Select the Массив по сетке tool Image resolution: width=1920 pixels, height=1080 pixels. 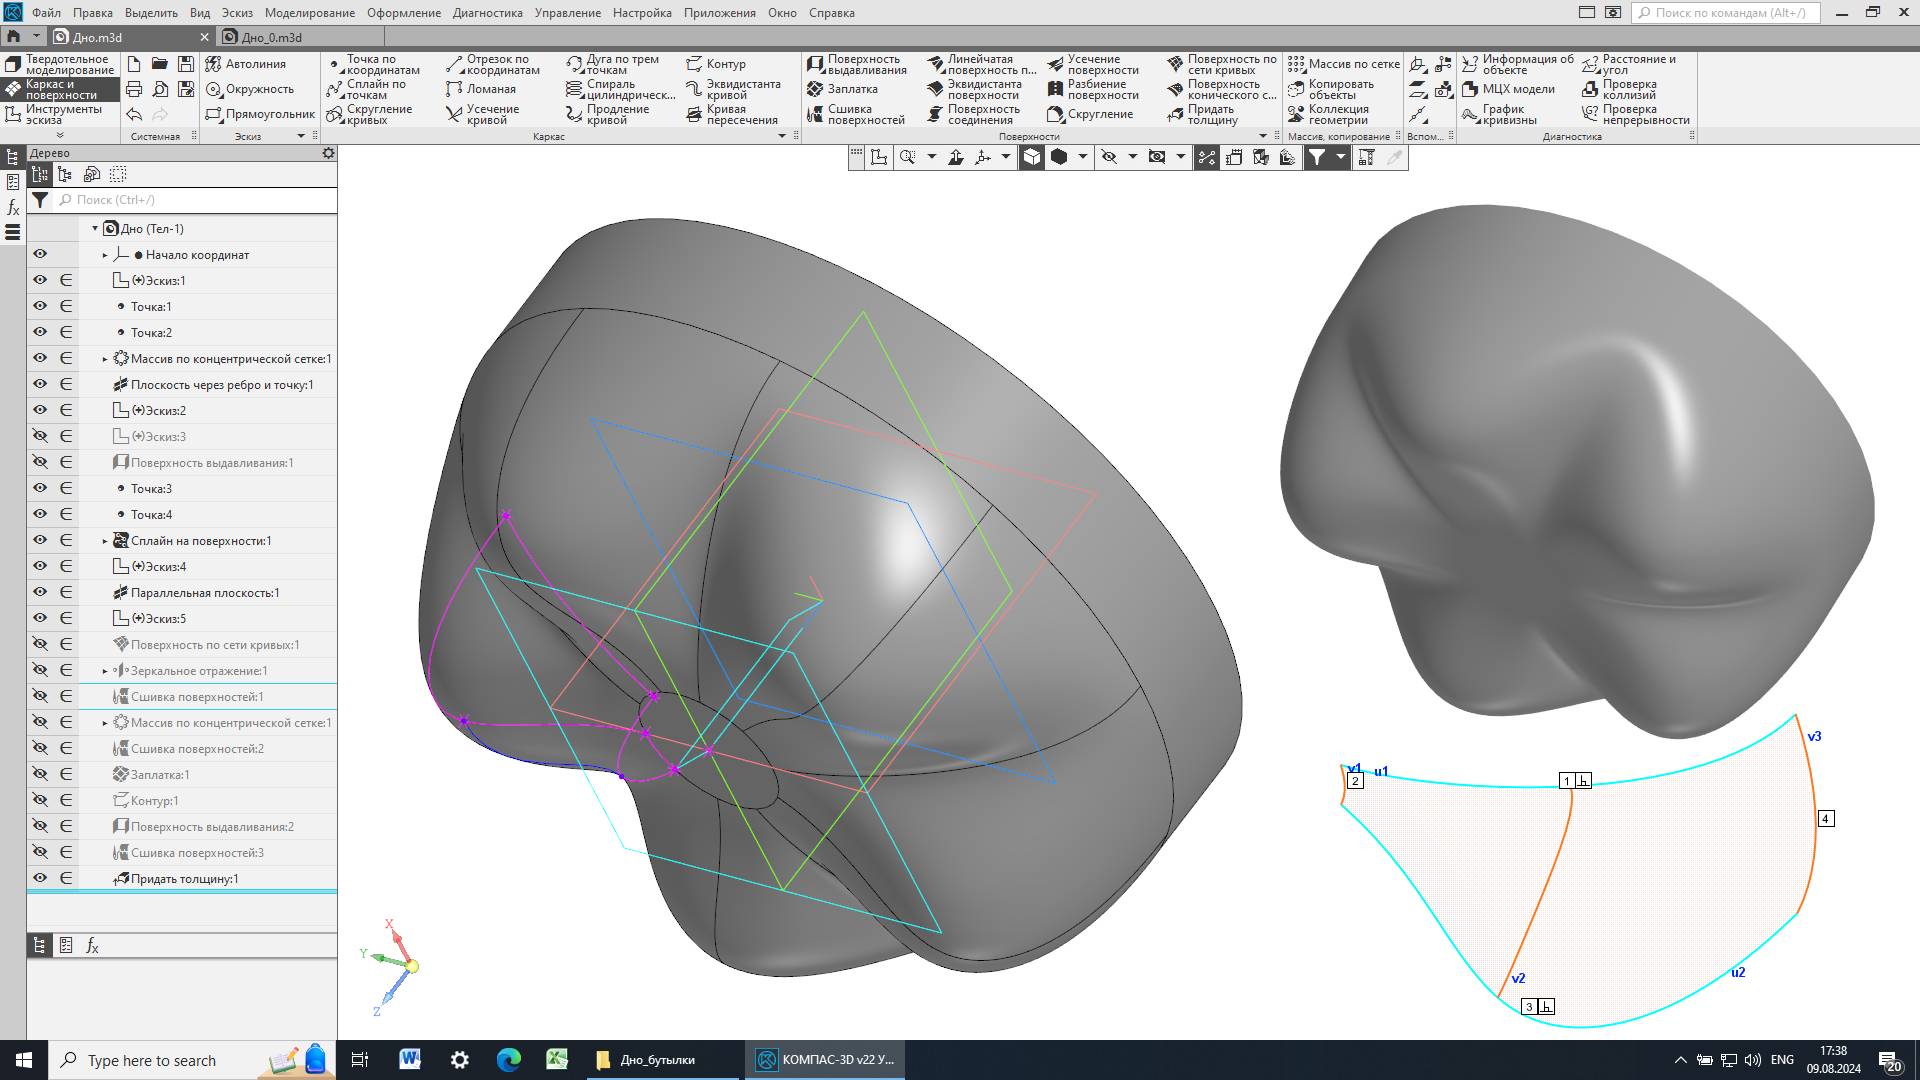tap(1343, 64)
